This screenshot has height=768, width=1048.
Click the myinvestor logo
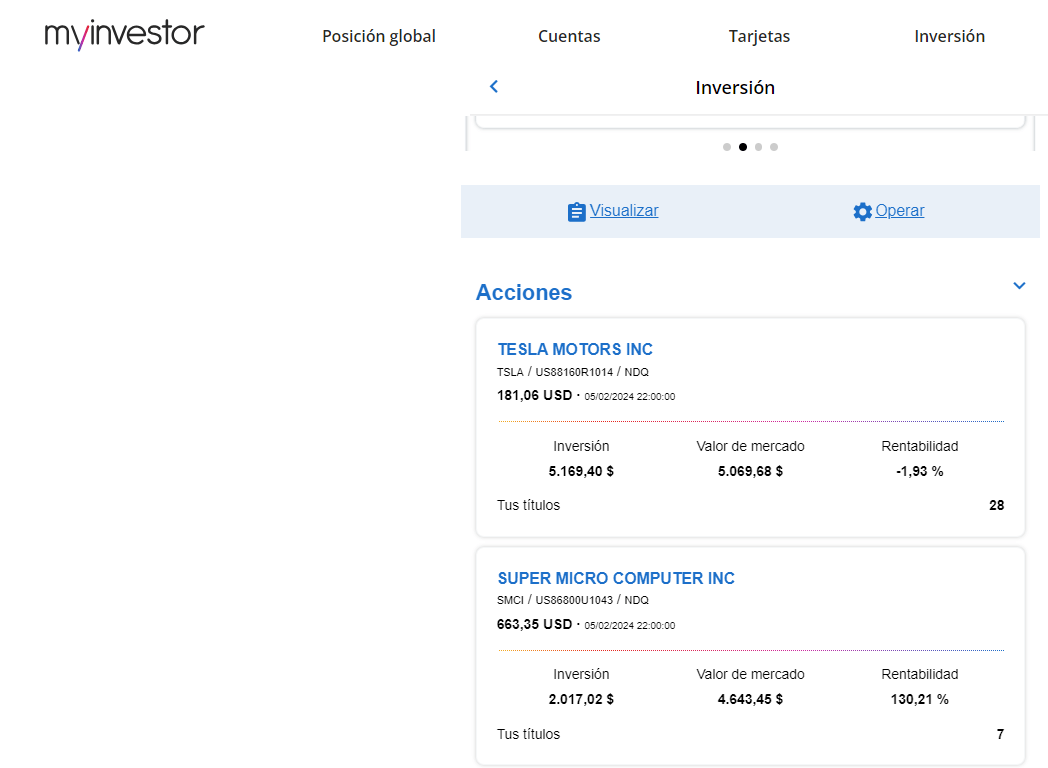[x=124, y=35]
